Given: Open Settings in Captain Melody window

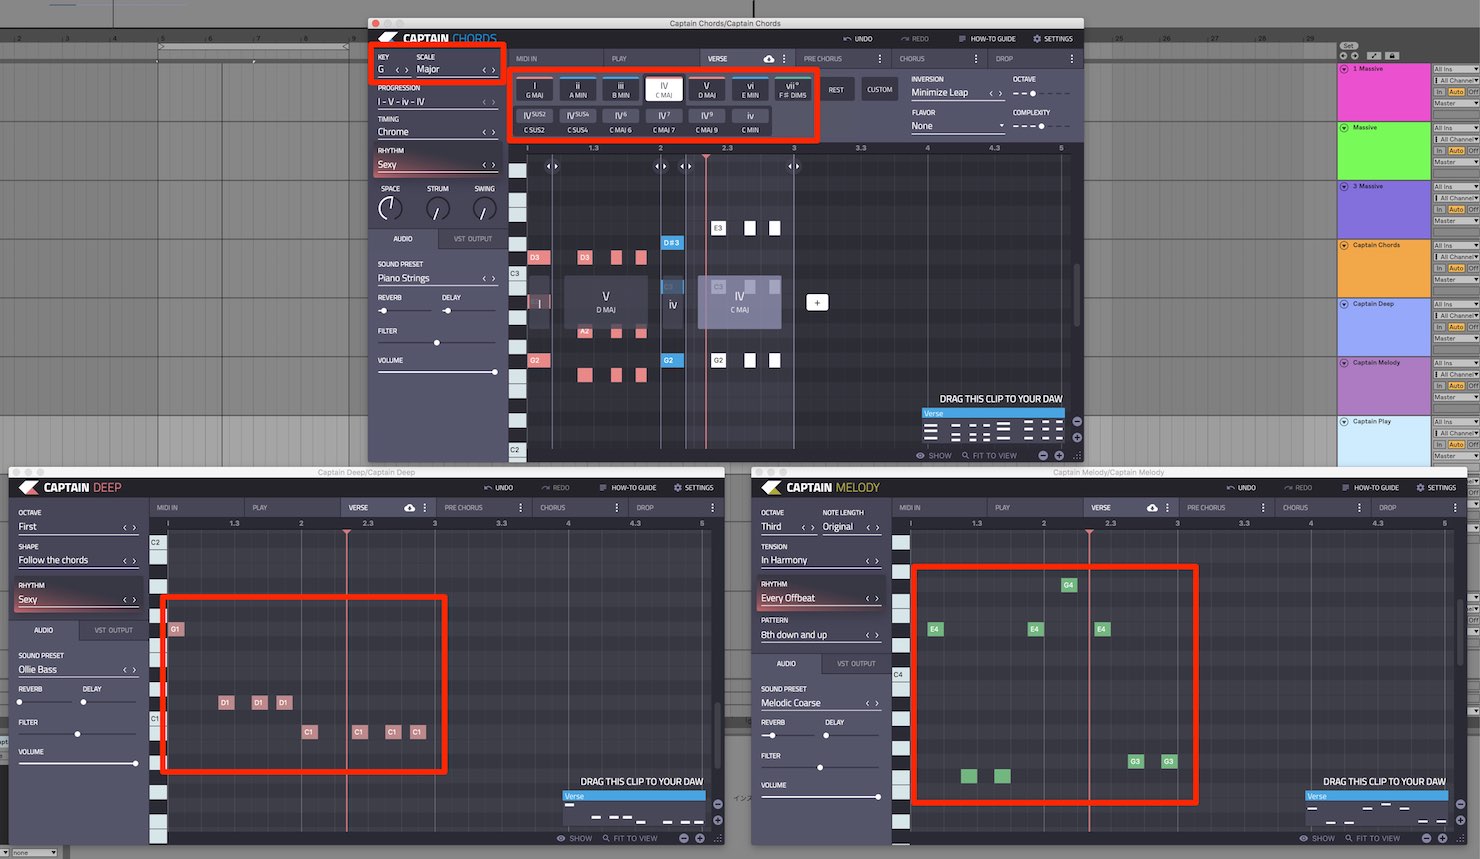Looking at the screenshot, I should click(1436, 488).
